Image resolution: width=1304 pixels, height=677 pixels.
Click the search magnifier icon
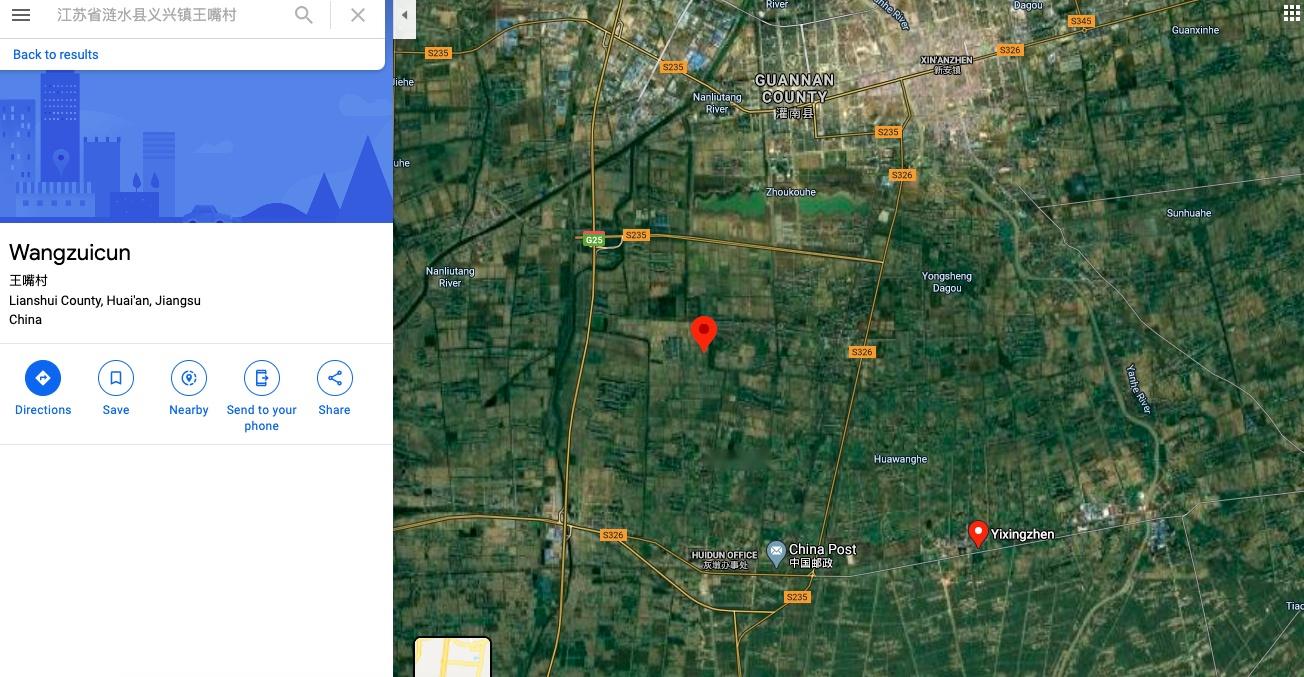tap(304, 15)
